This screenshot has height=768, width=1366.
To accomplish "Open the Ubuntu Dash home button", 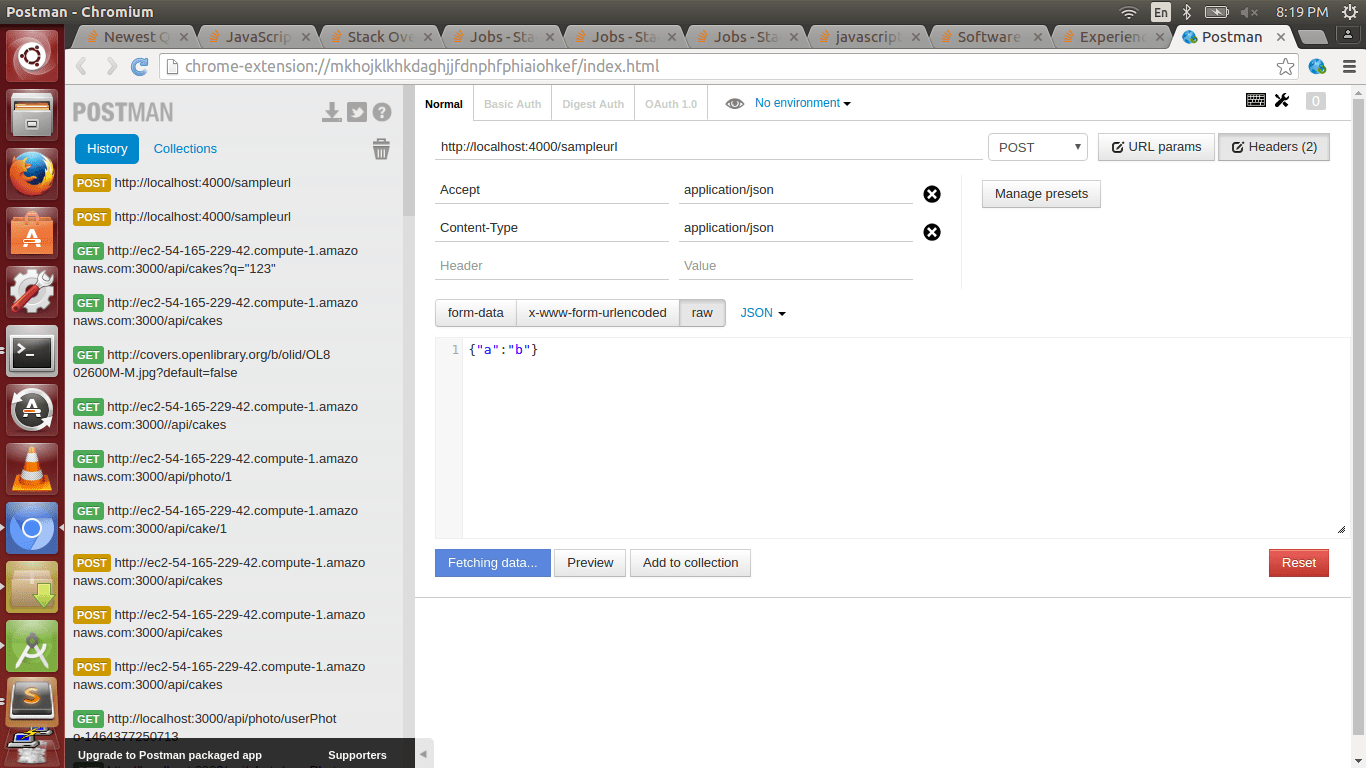I will pyautogui.click(x=33, y=55).
